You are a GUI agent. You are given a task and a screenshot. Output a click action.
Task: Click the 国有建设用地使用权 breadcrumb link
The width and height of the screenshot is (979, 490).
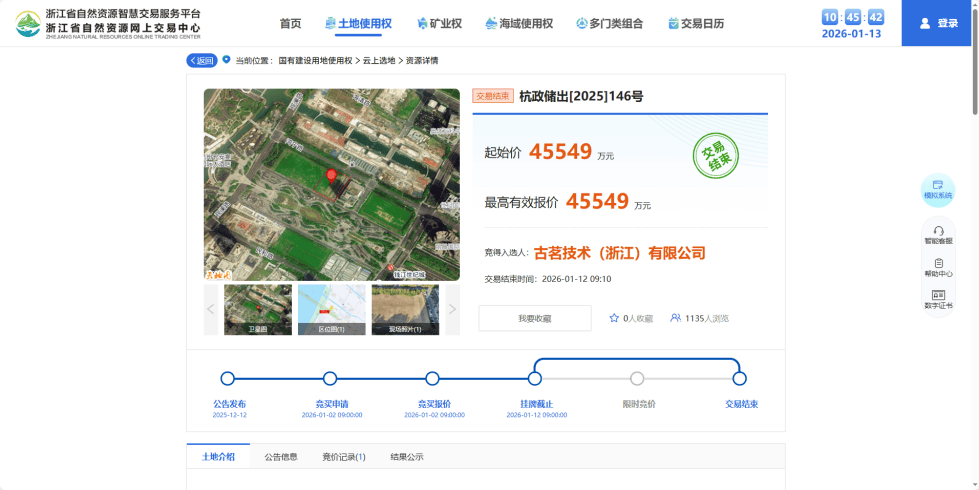[316, 61]
